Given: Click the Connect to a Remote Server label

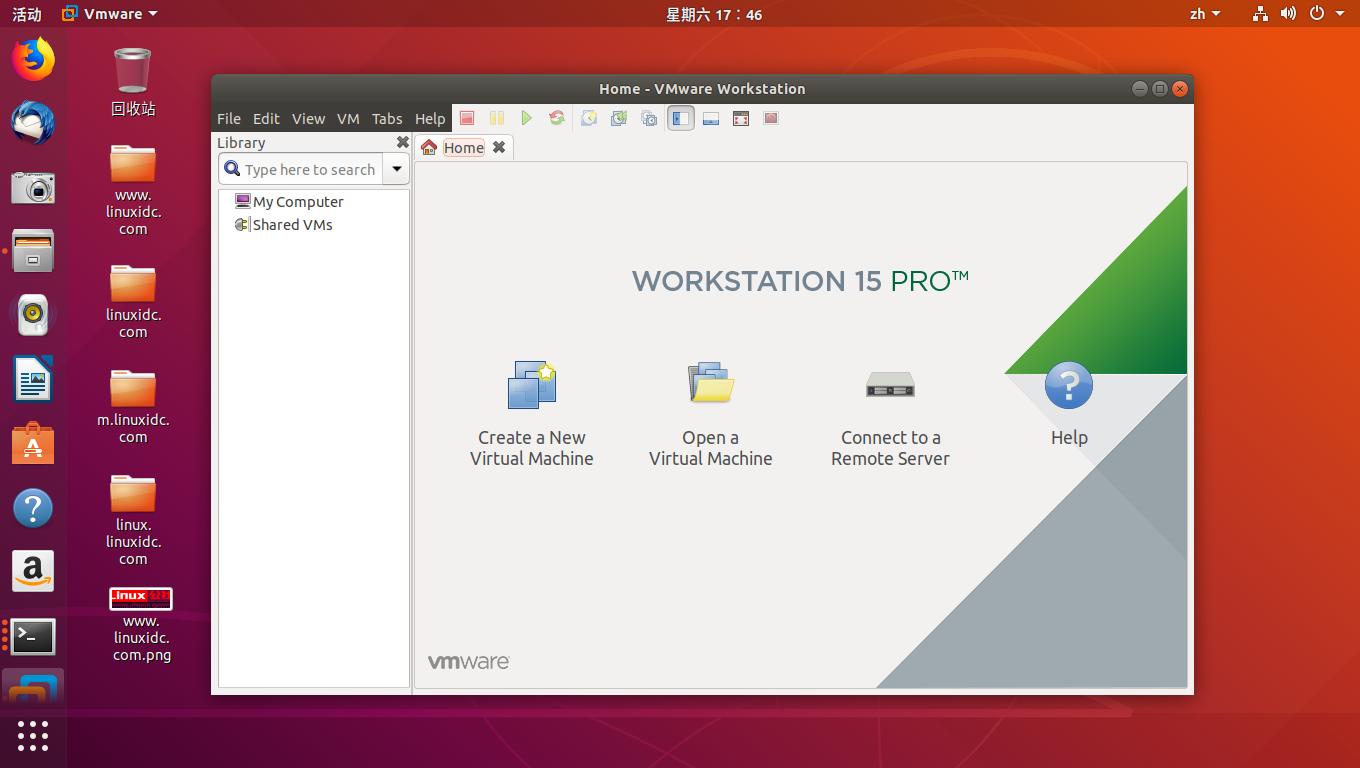Looking at the screenshot, I should [890, 448].
